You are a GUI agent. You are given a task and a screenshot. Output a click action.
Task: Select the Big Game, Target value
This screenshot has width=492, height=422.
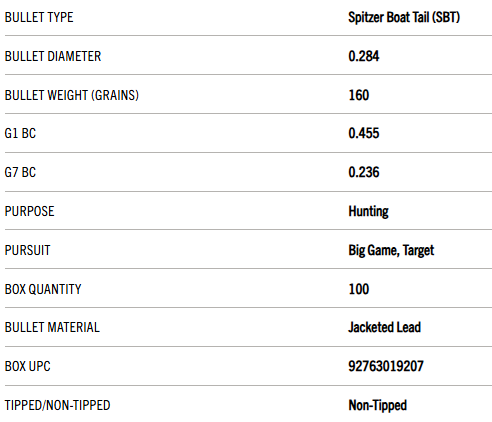391,251
